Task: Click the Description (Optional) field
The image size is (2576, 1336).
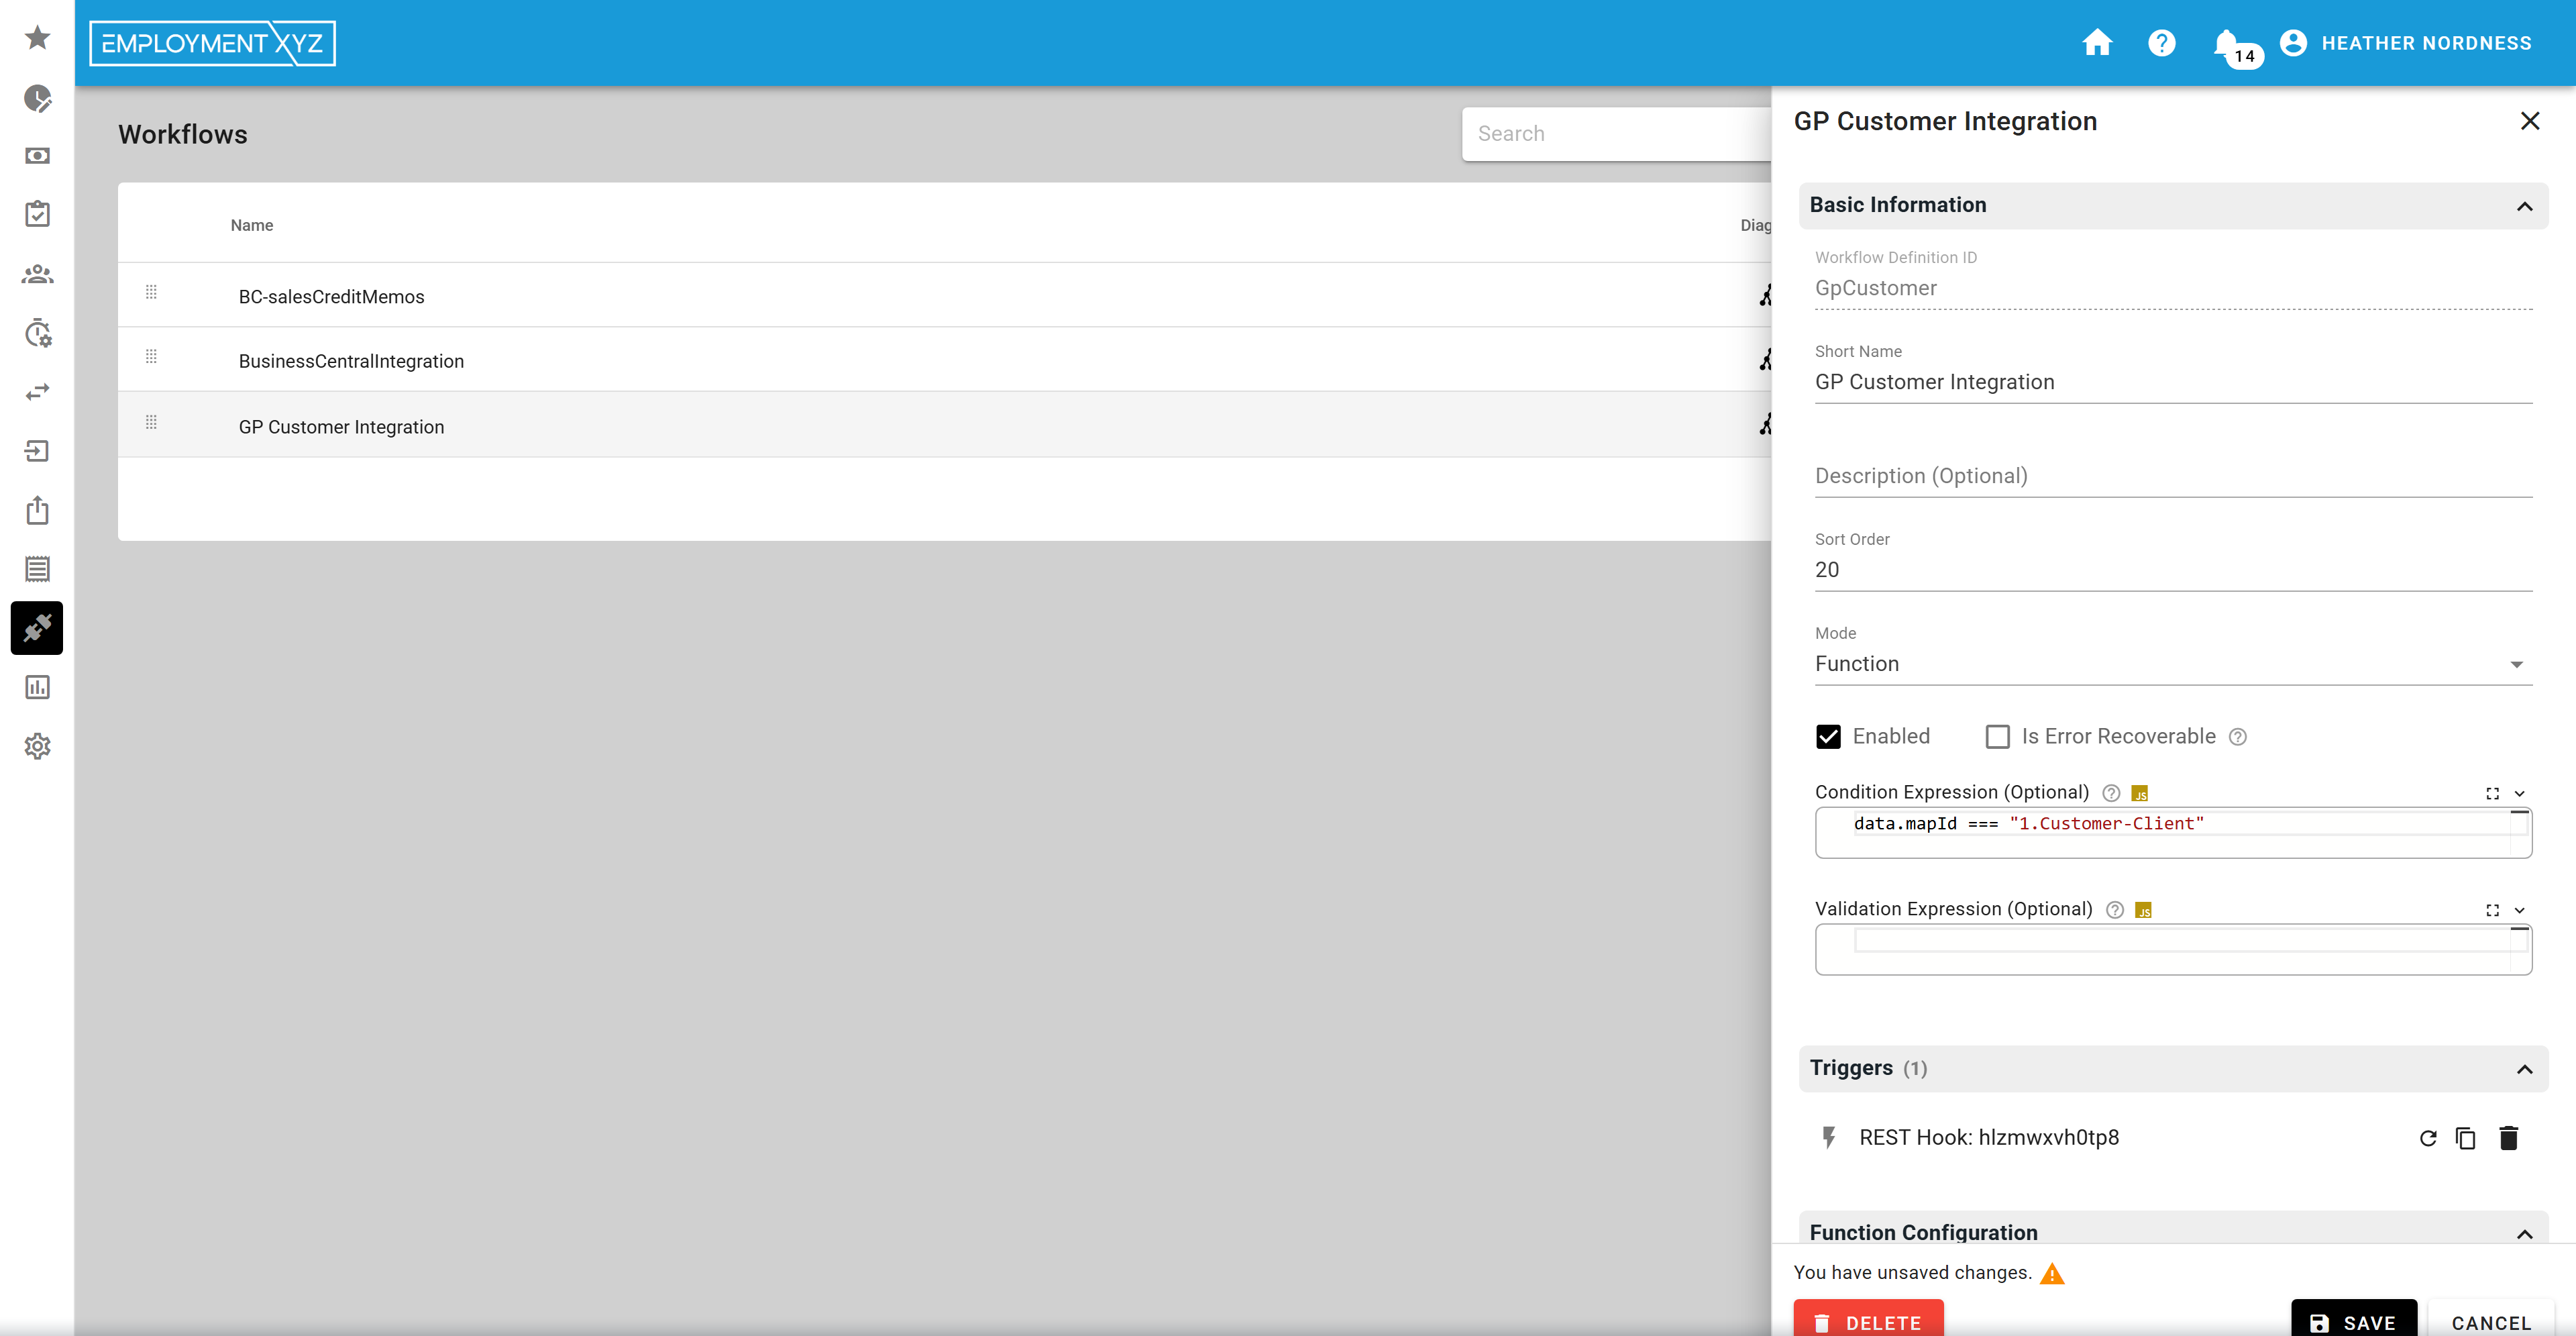Action: [2173, 476]
